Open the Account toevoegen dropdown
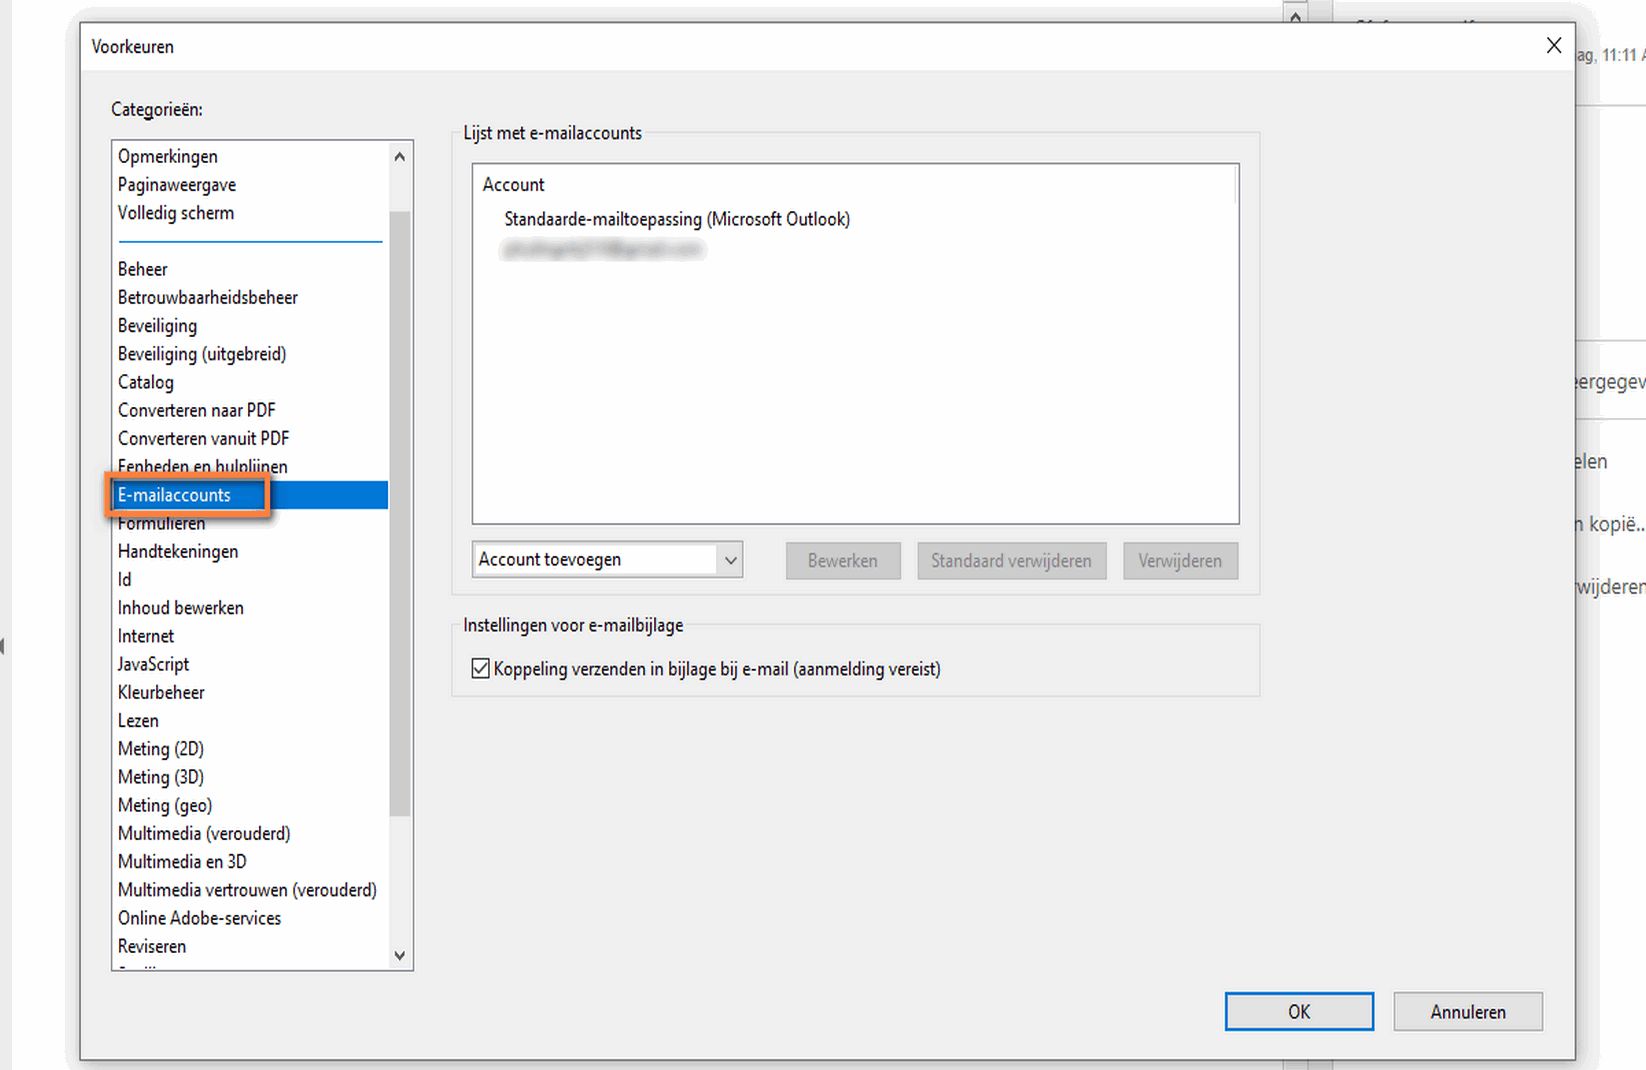 click(x=607, y=560)
